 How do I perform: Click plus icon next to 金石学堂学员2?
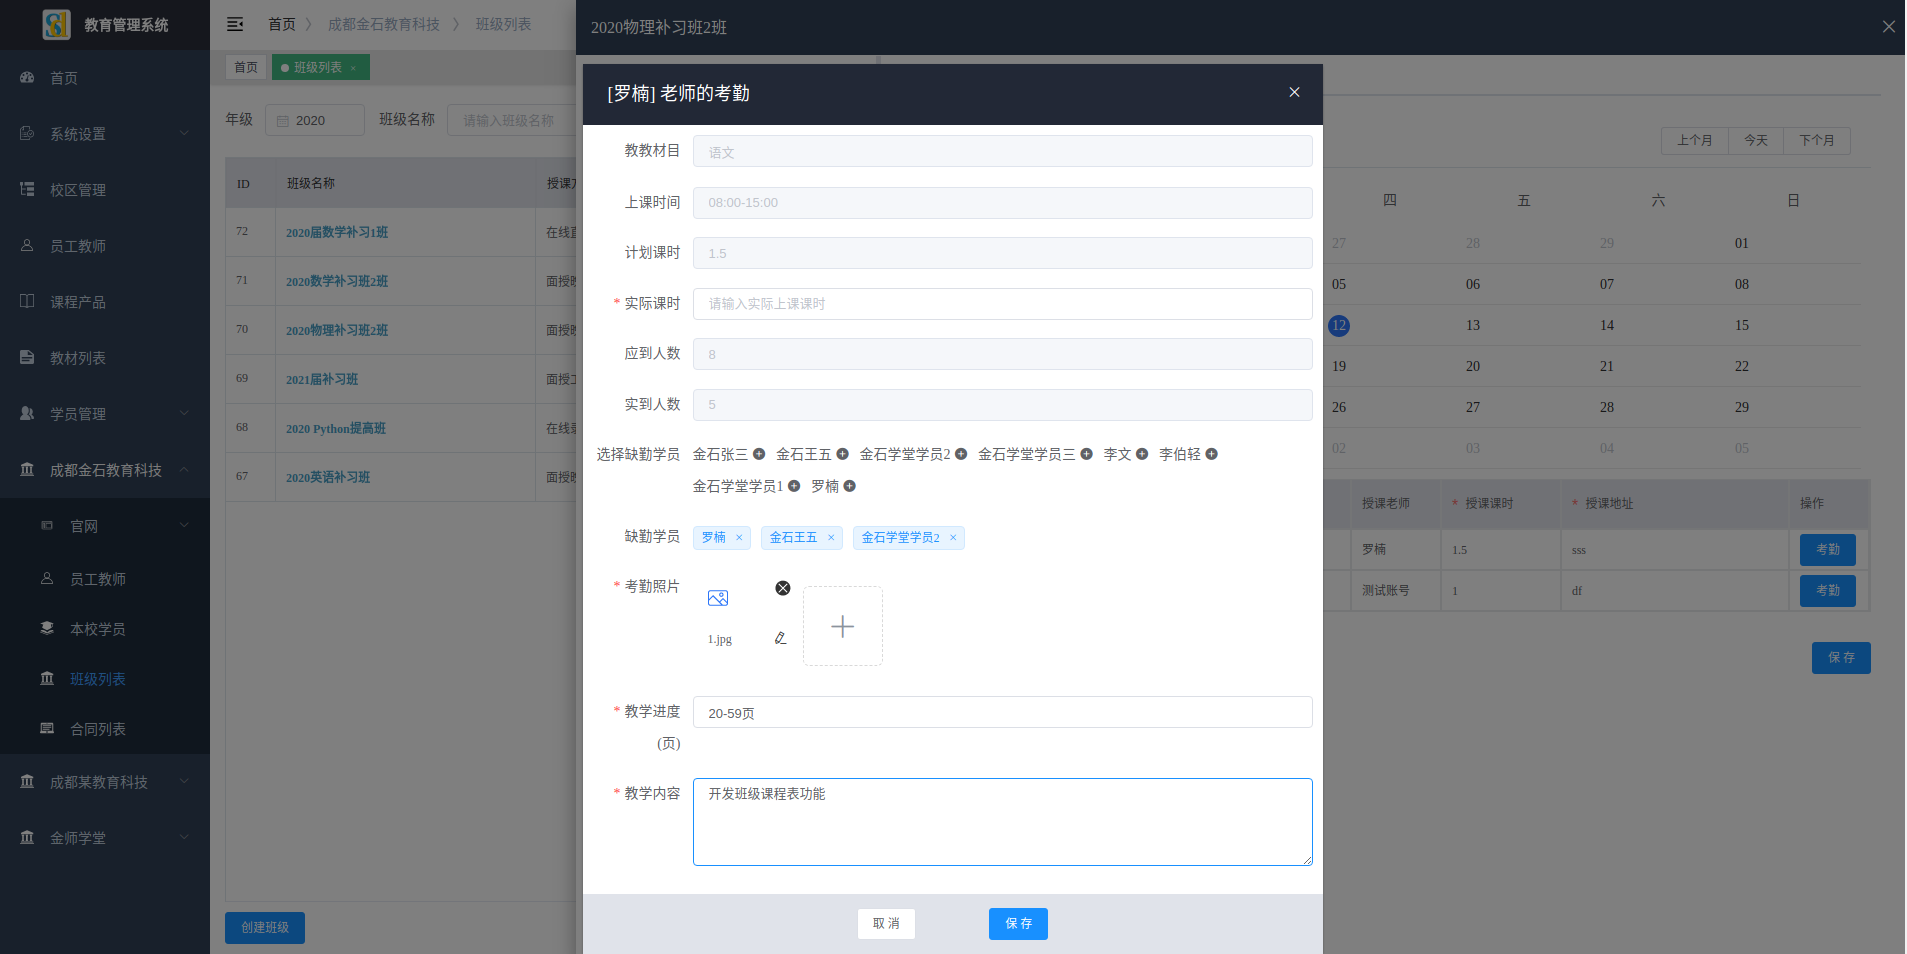(961, 454)
